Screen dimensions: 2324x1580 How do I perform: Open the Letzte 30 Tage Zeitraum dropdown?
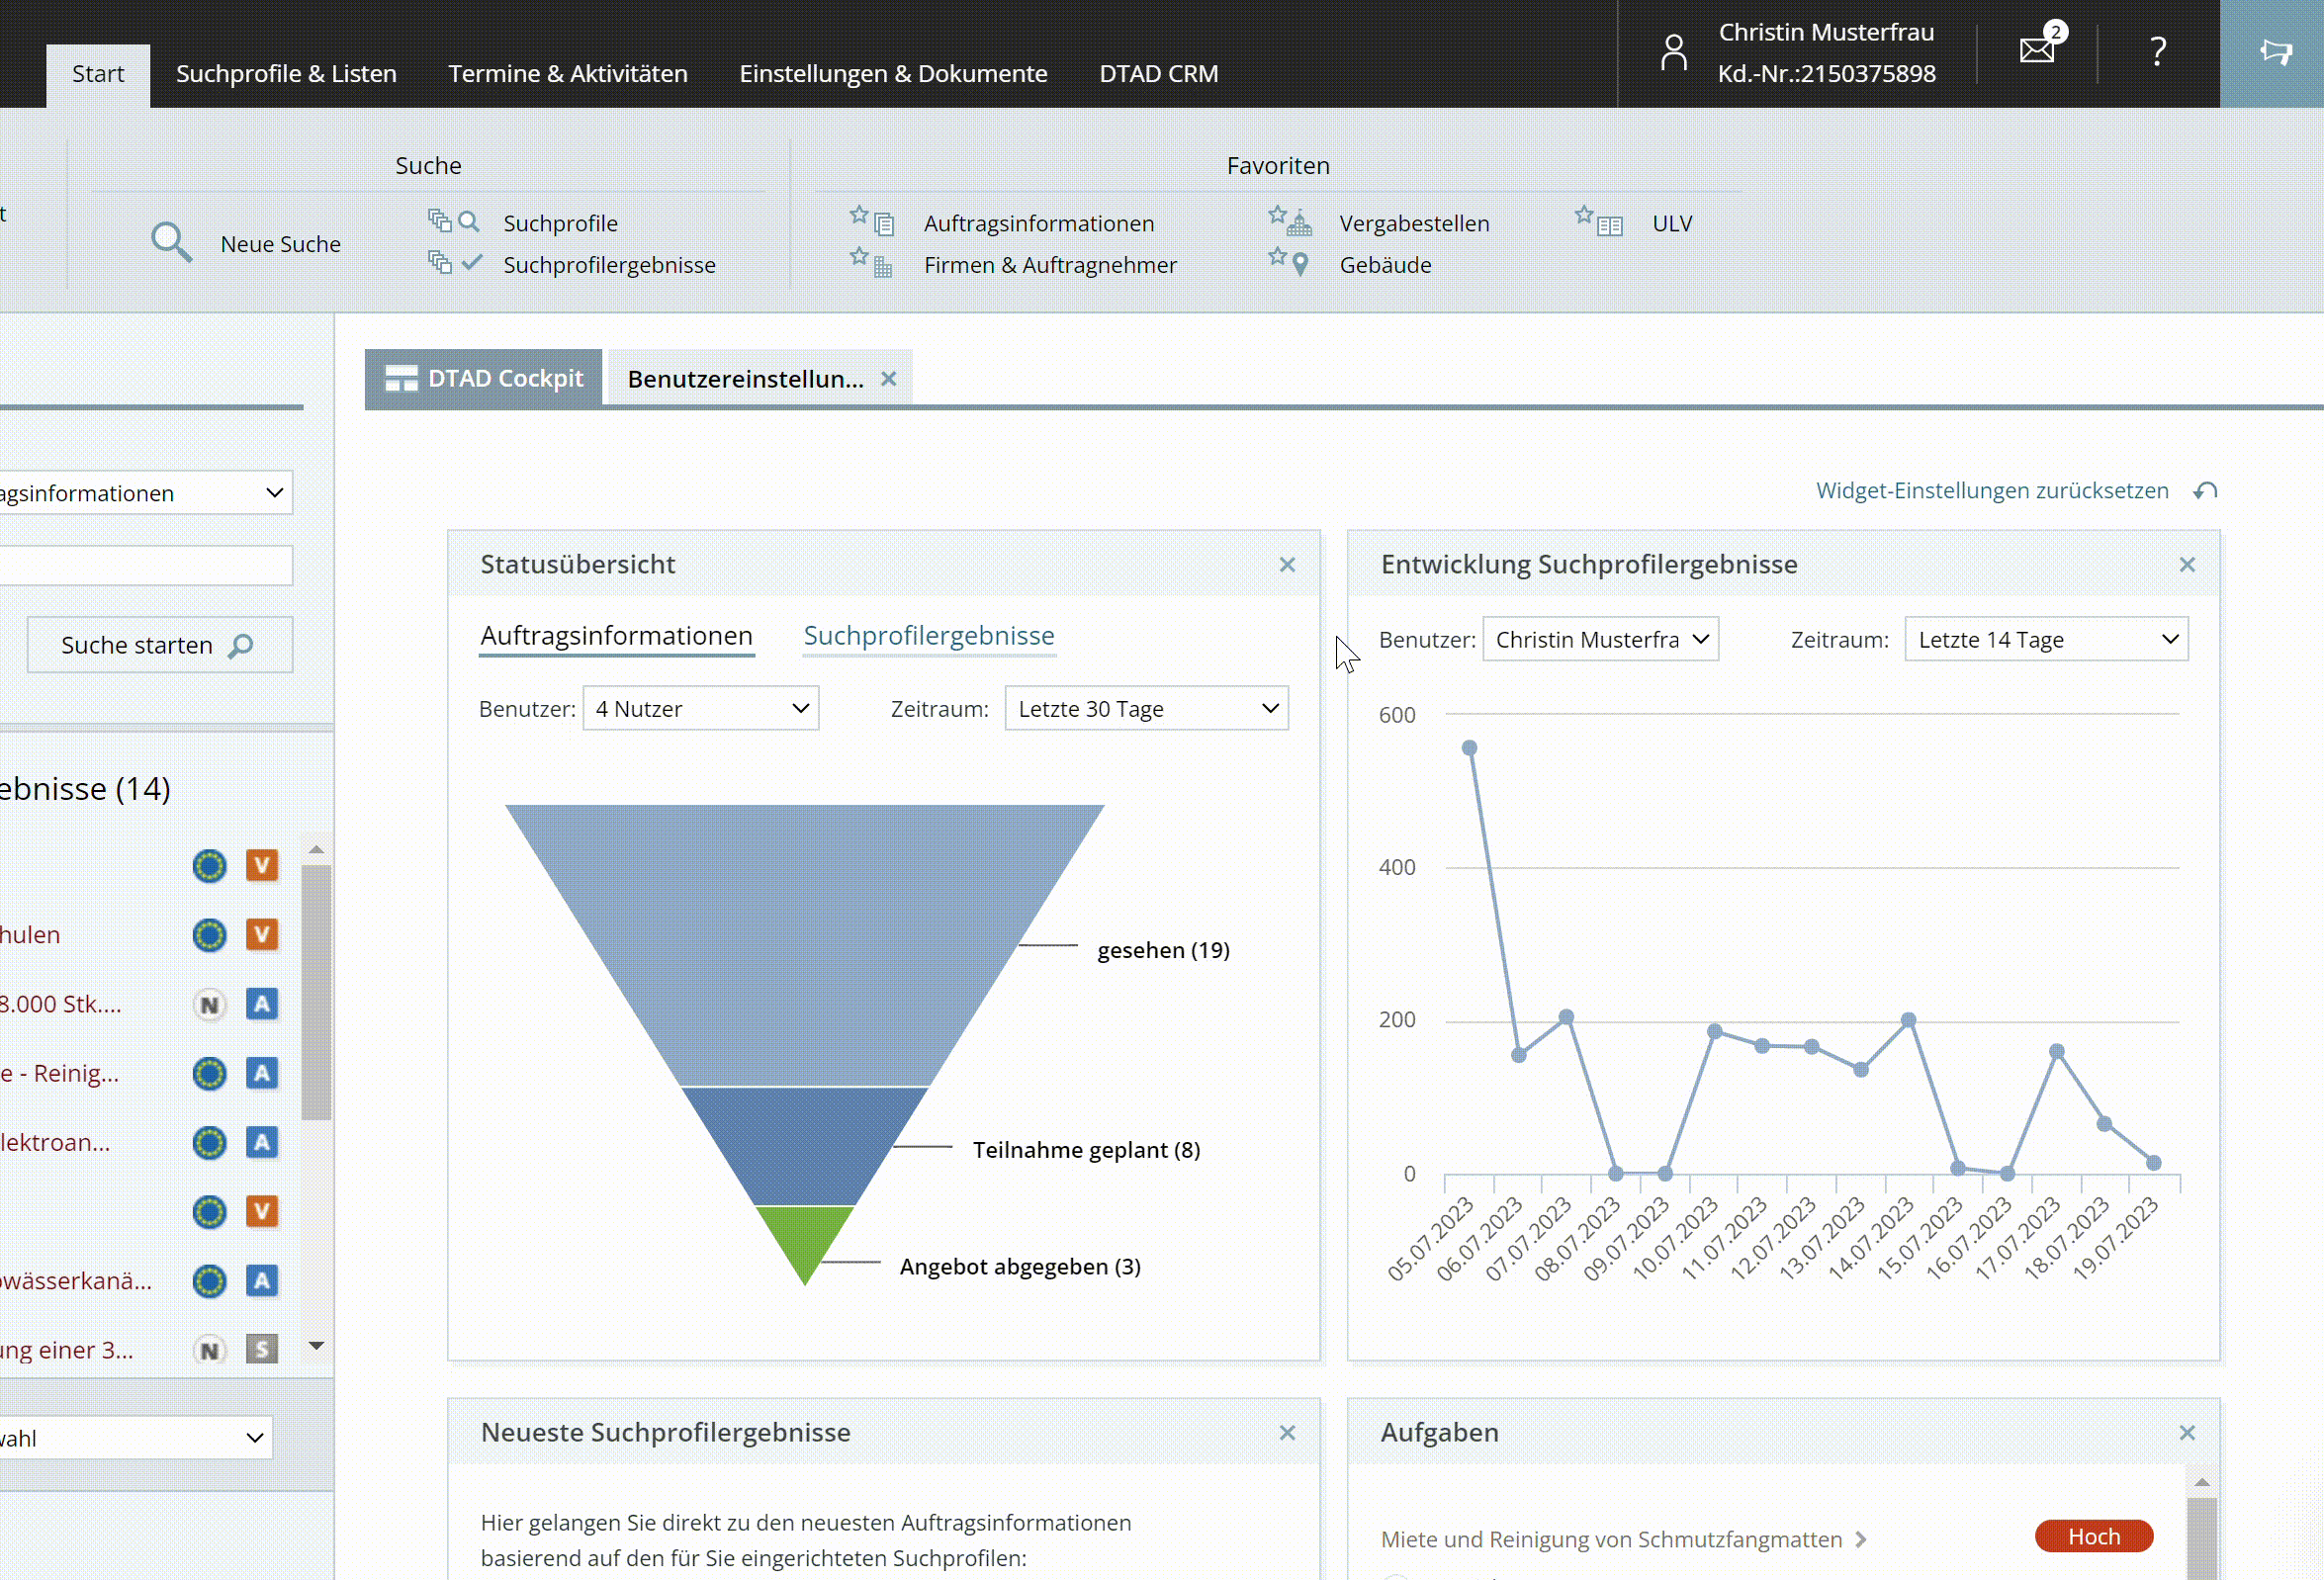coord(1146,708)
